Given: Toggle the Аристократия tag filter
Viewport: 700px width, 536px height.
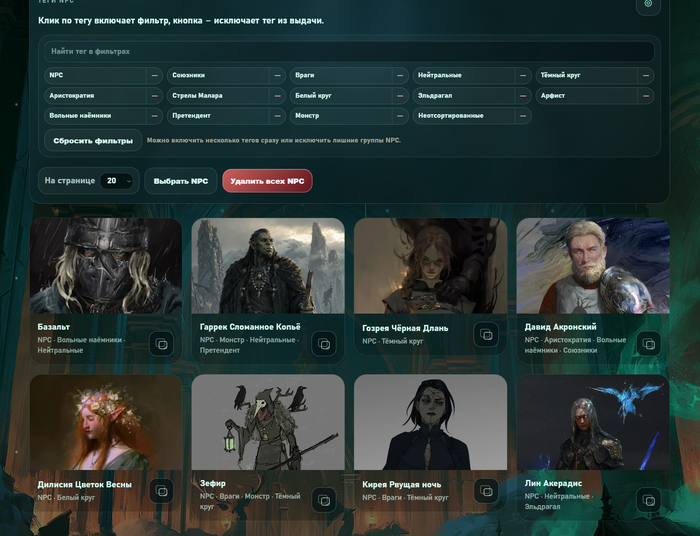Looking at the screenshot, I should pyautogui.click(x=95, y=96).
